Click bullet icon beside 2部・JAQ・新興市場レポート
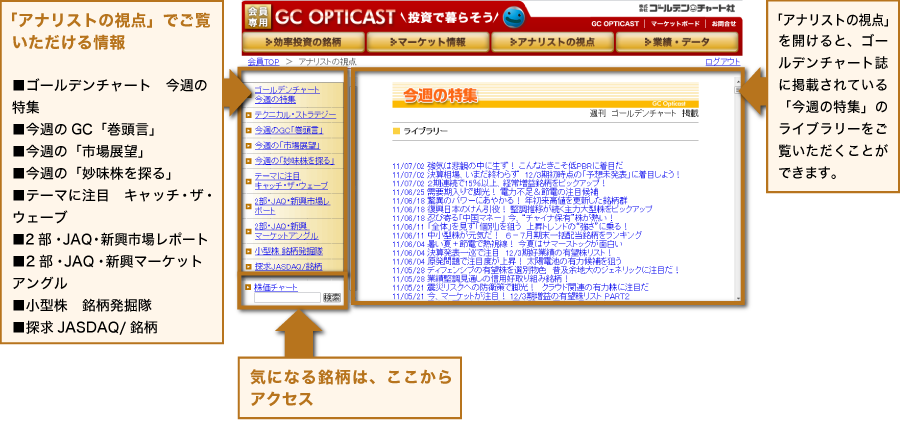Screen dimensions: 900x439 point(248,206)
